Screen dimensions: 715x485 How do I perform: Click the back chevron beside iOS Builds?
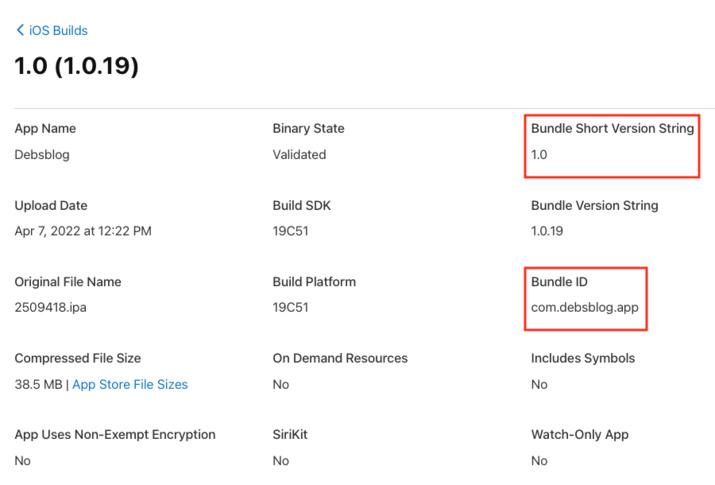click(19, 31)
